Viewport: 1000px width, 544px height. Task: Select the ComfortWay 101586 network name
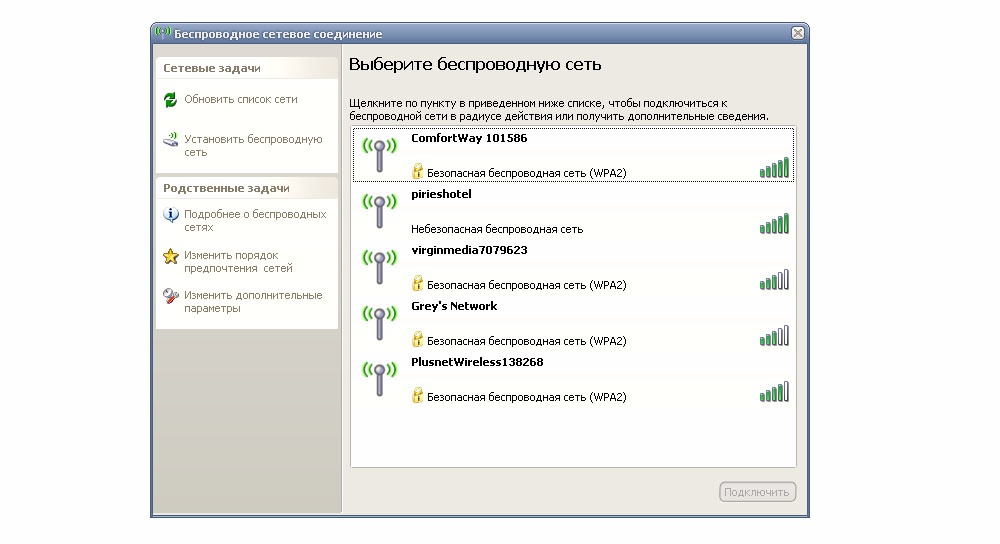click(469, 138)
